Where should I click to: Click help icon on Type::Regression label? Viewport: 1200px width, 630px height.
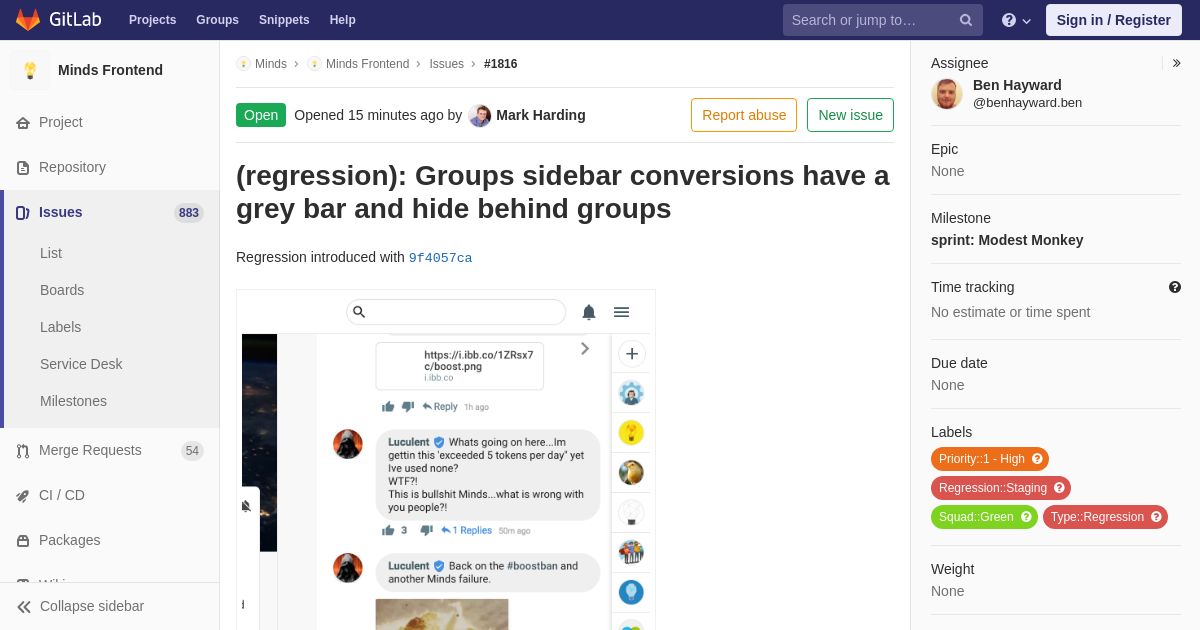[x=1156, y=517]
